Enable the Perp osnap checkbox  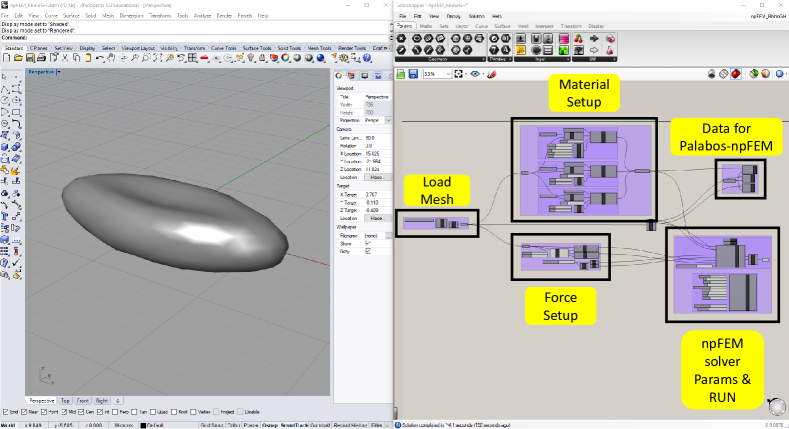coord(115,412)
